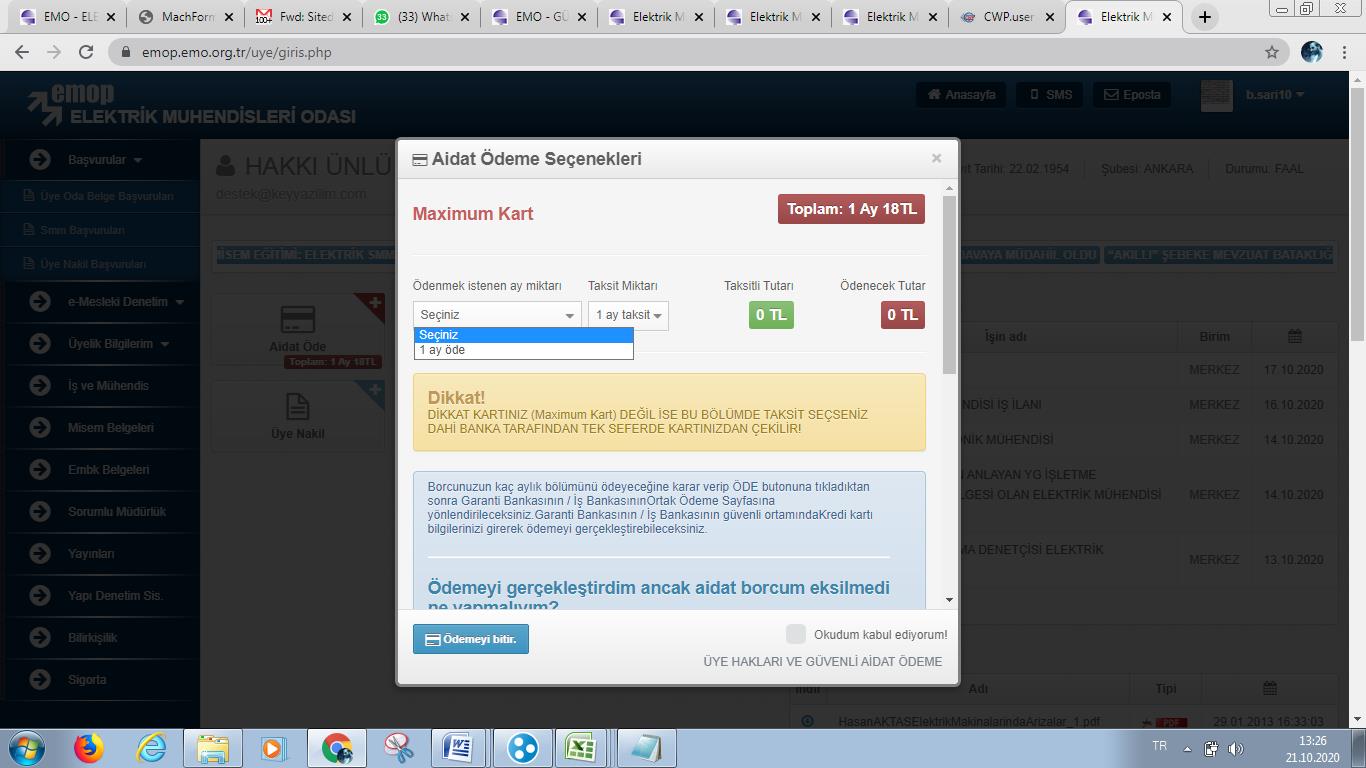Image resolution: width=1366 pixels, height=768 pixels.
Task: Click the İş ve Mühendis arrow icon
Action: click(40, 385)
